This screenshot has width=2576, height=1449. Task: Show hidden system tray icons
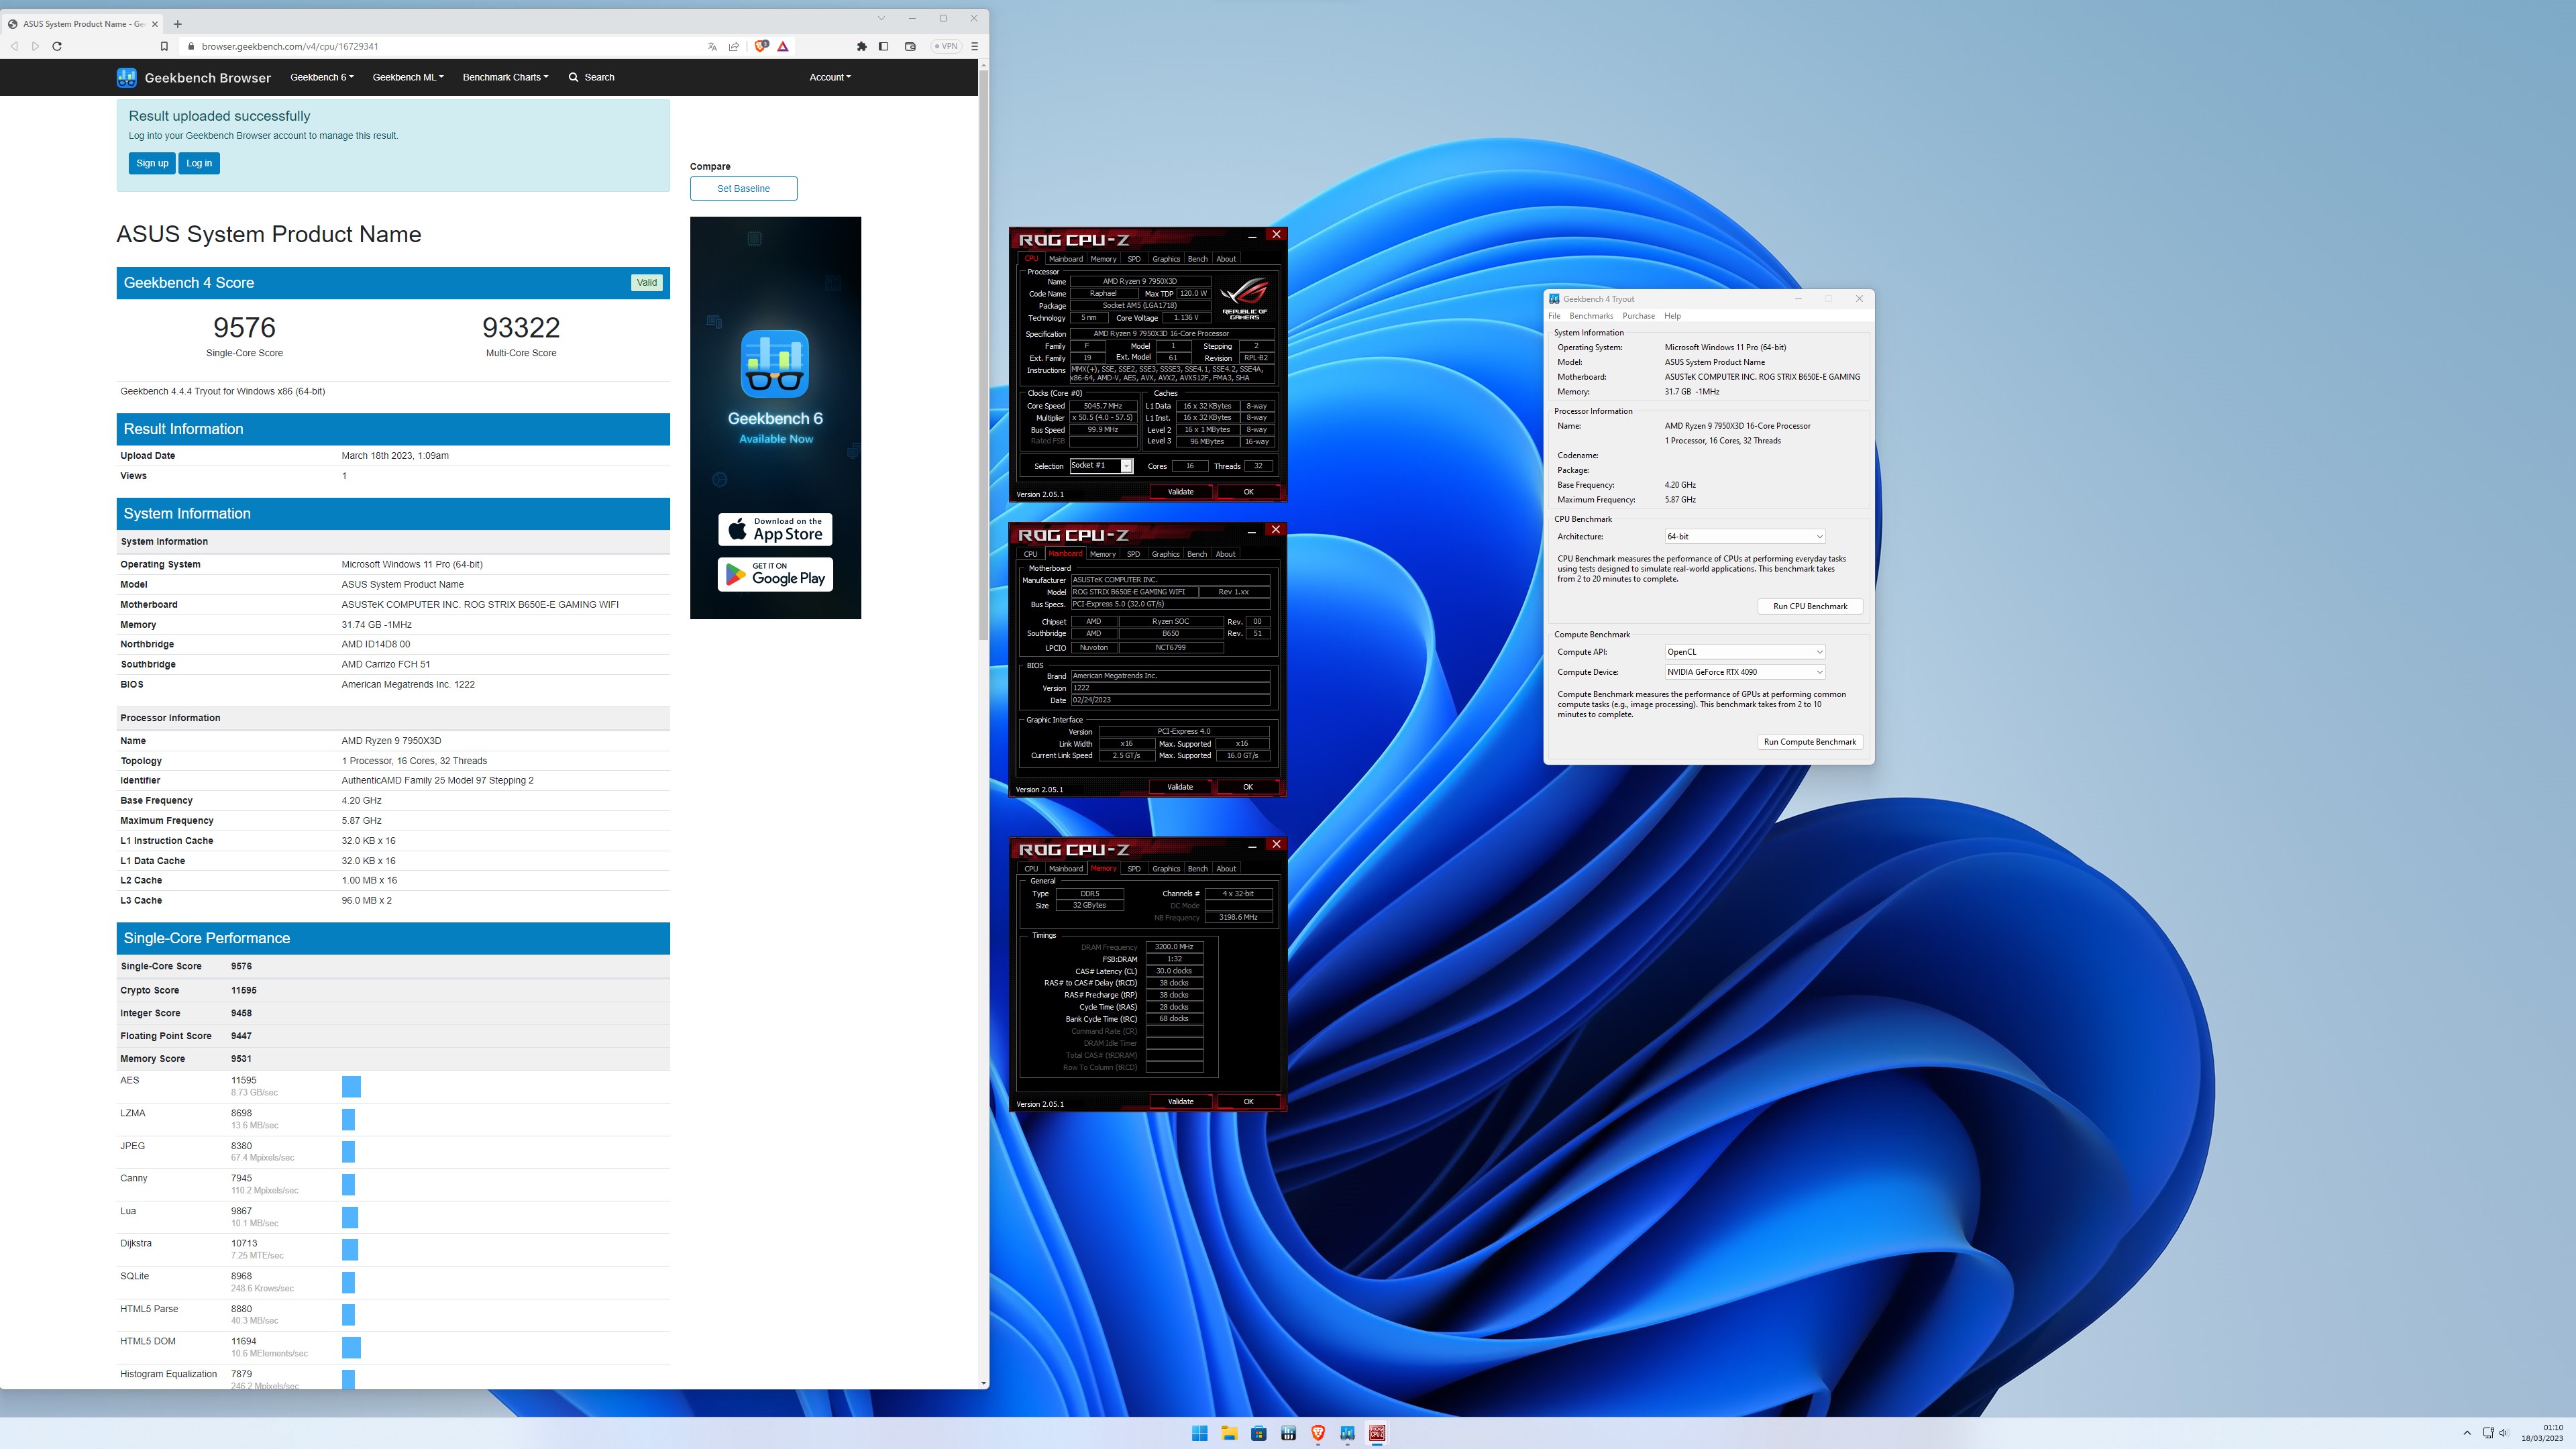click(x=2467, y=1433)
